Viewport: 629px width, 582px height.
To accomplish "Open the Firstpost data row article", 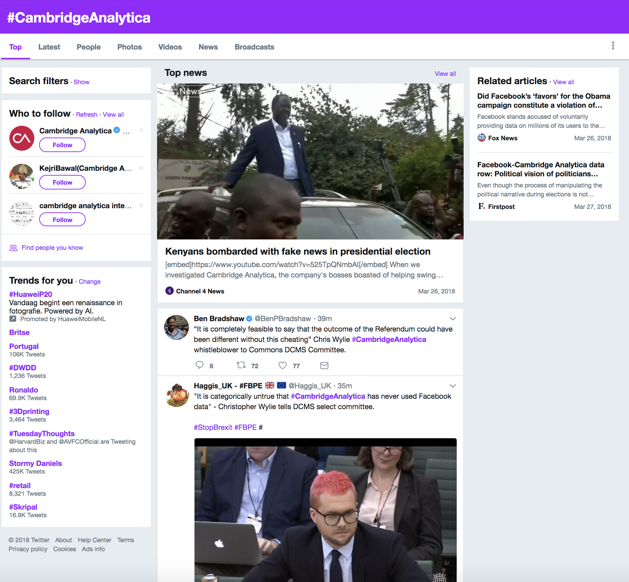I will point(540,169).
